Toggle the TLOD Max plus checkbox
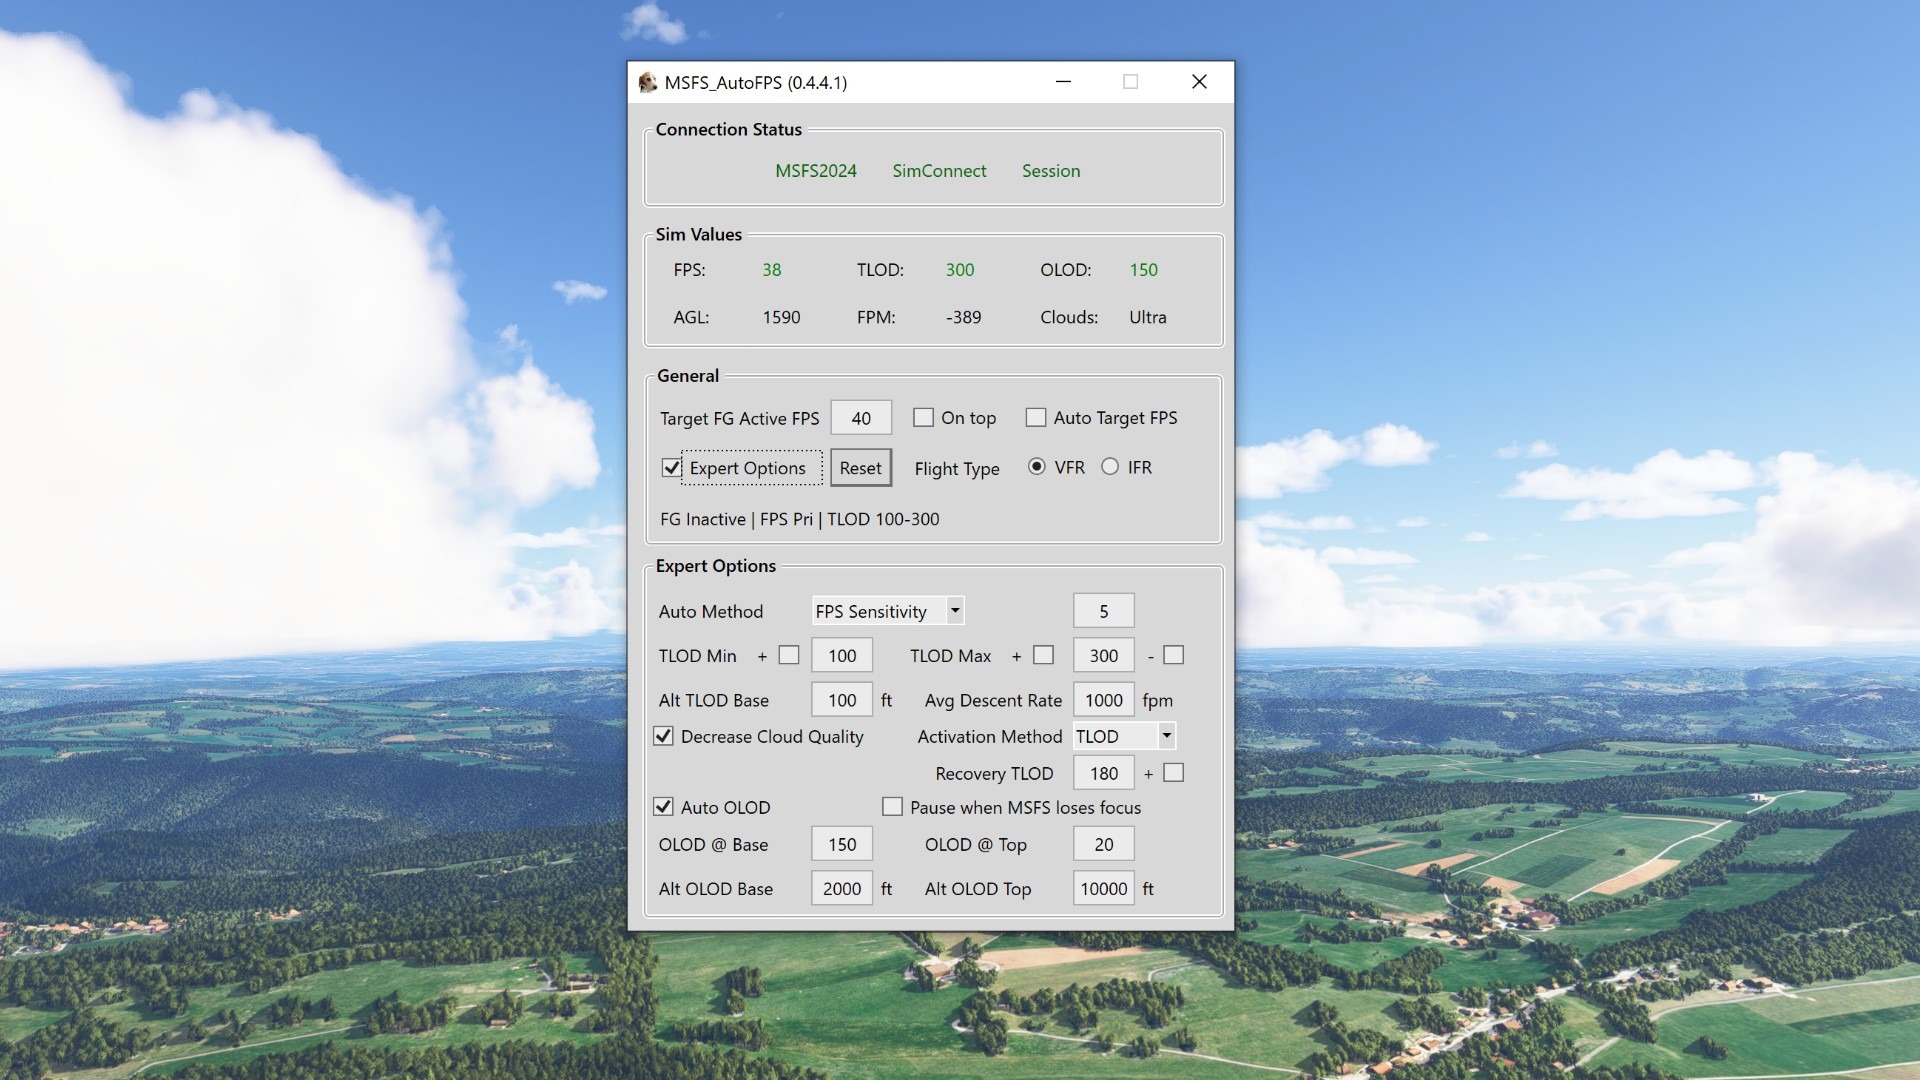The image size is (1920, 1080). click(x=1044, y=655)
